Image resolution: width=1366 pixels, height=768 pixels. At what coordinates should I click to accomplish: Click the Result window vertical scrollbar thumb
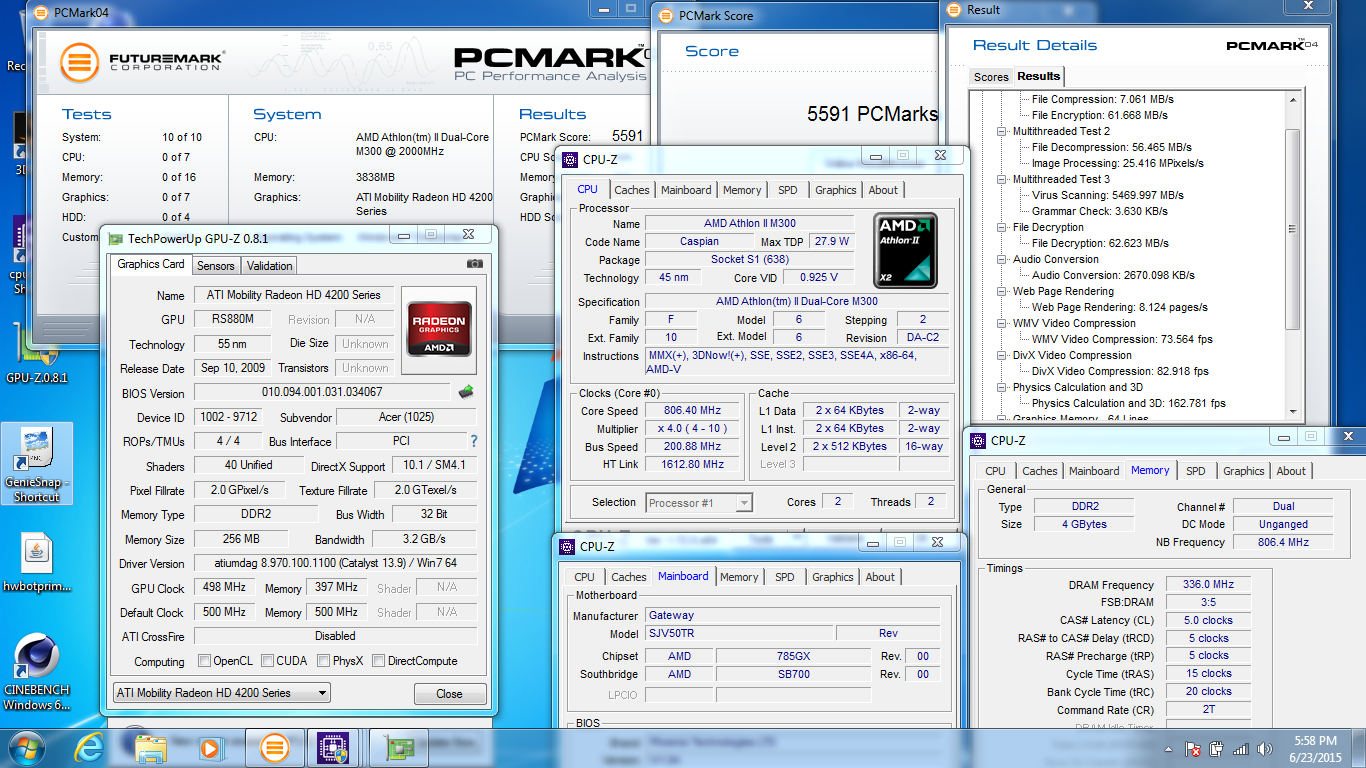(1292, 230)
